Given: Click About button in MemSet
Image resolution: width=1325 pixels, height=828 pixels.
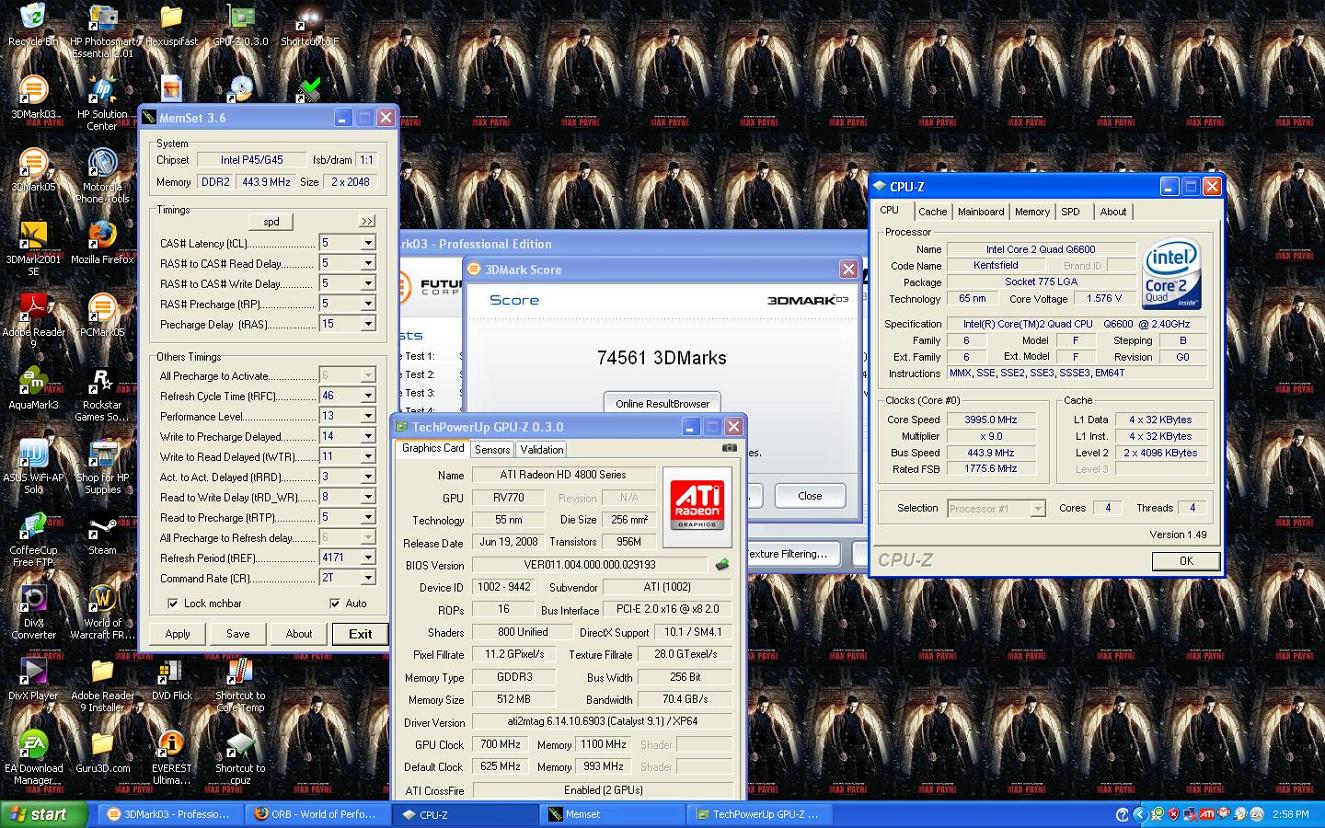Looking at the screenshot, I should (x=299, y=634).
